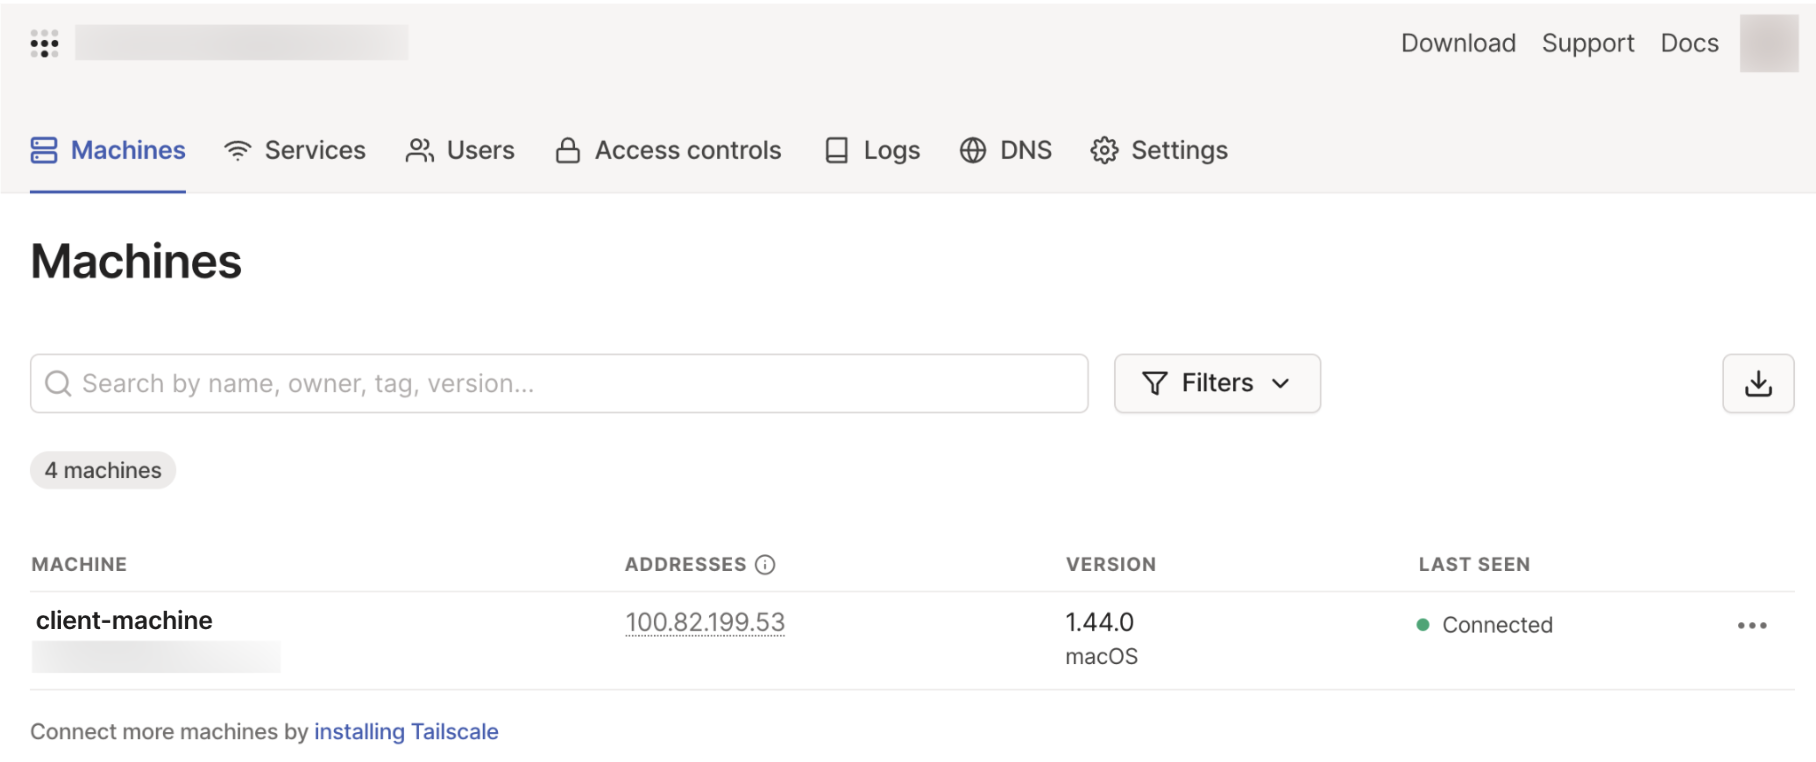Click the 100.82.199.53 address
This screenshot has width=1816, height=762.
(705, 623)
